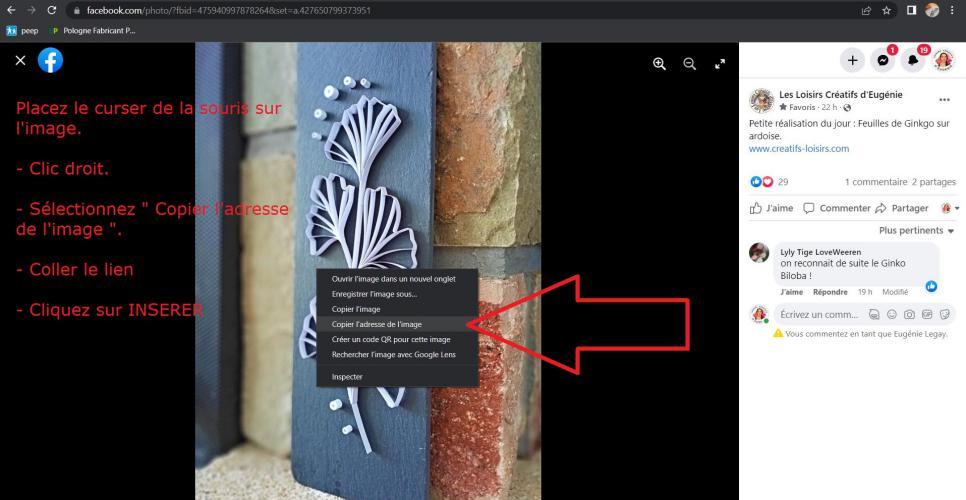
Task: Select Enregistrer l'image sous...
Action: pyautogui.click(x=397, y=294)
